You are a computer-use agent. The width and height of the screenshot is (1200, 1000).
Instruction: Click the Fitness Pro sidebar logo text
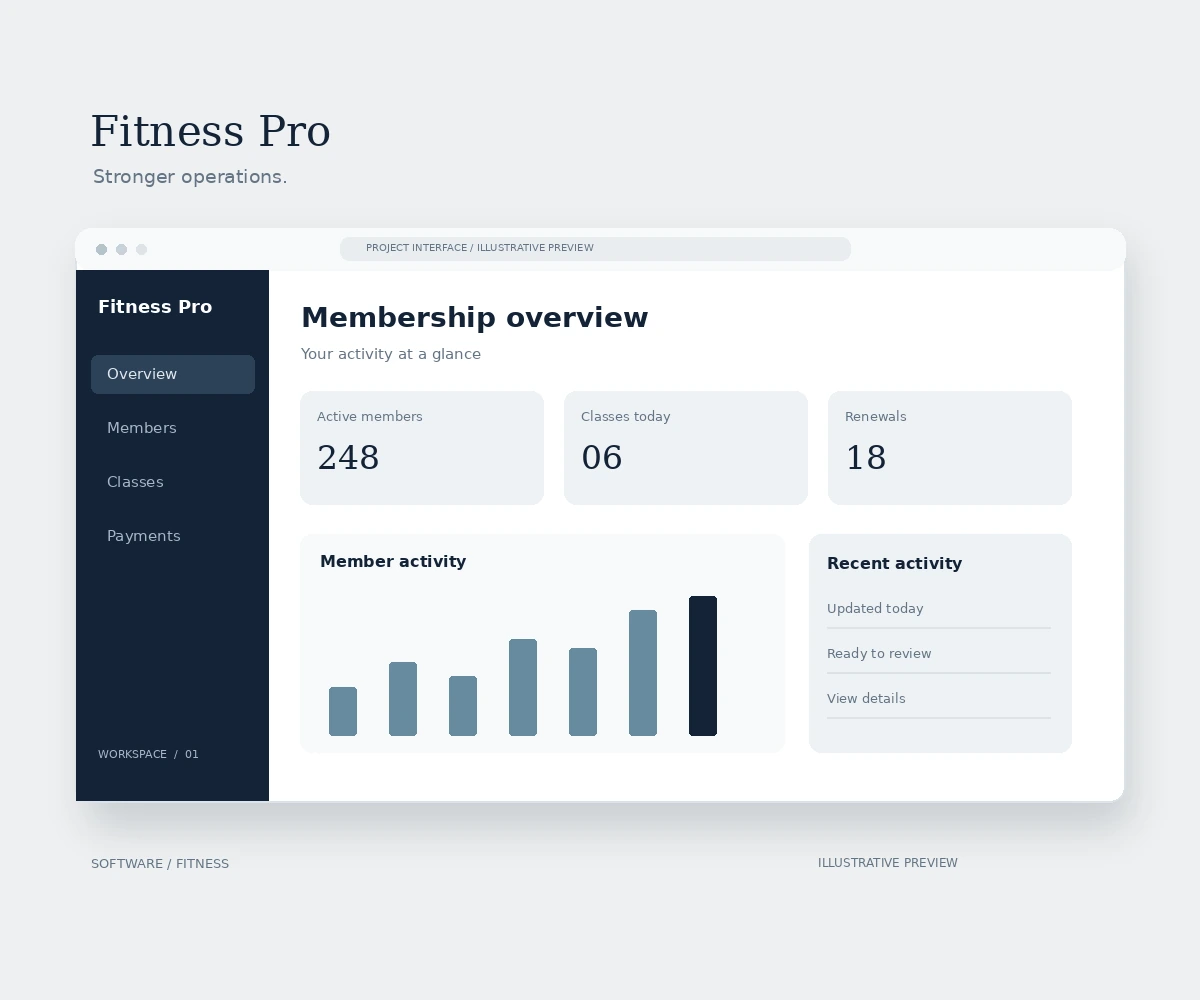point(155,307)
